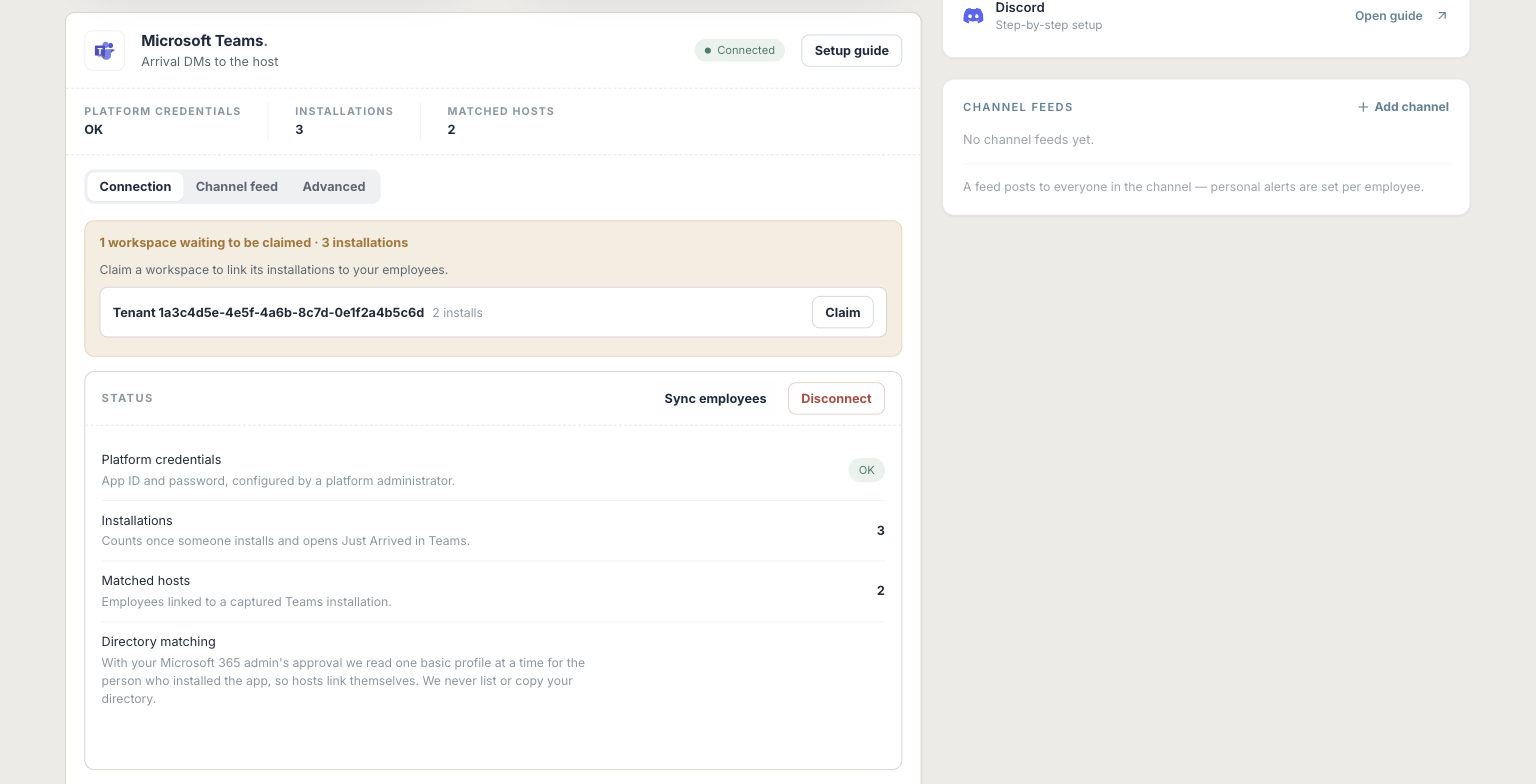The height and width of the screenshot is (784, 1536).
Task: Click the Microsoft Teams card title
Action: 203,41
